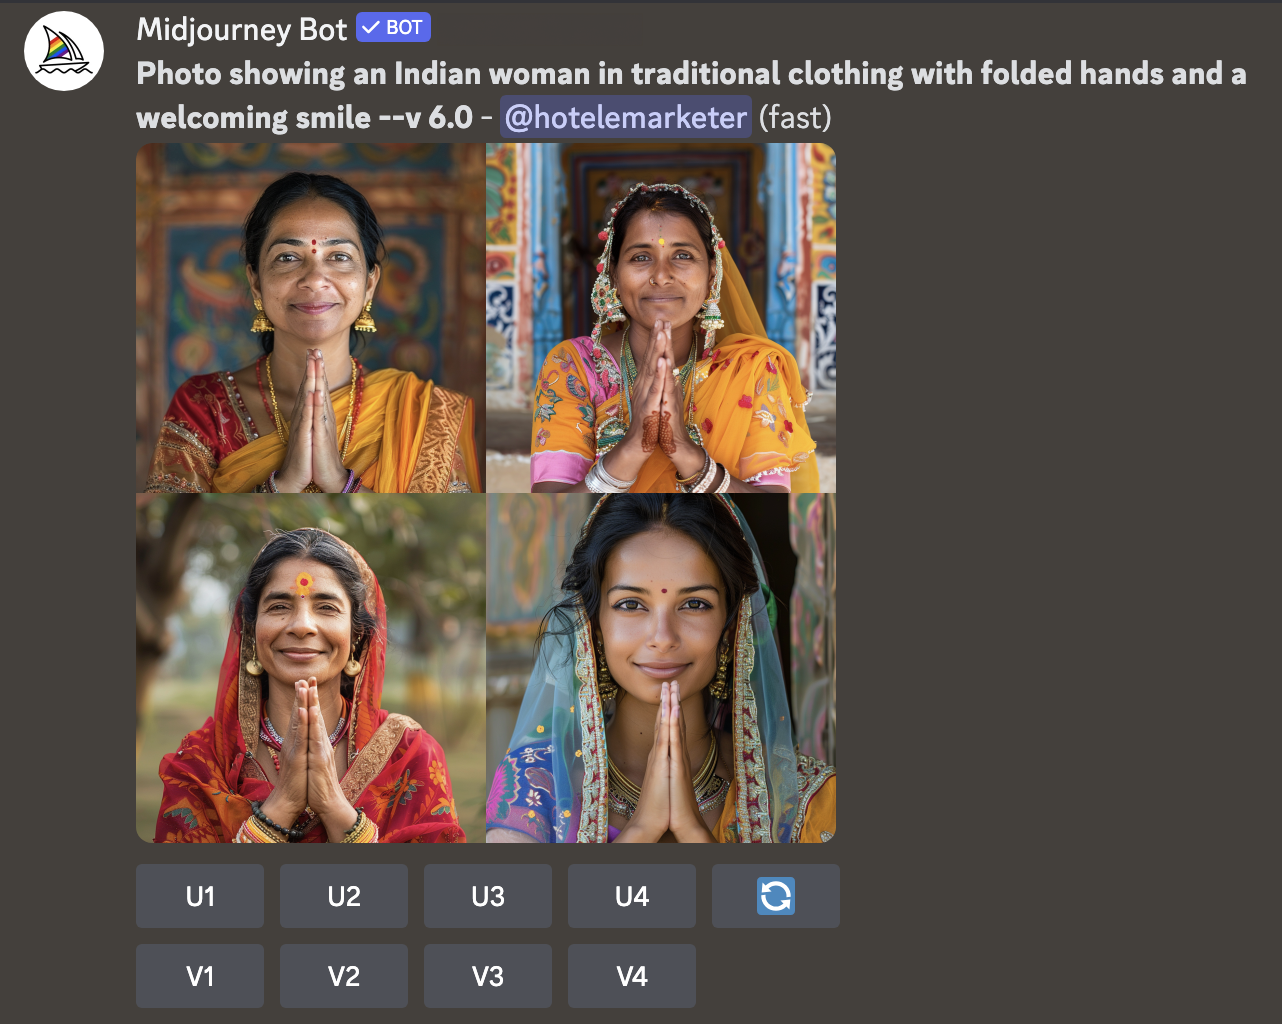Open Midjourney Bot username profile
Screen dimensions: 1282x1024
pos(242,29)
